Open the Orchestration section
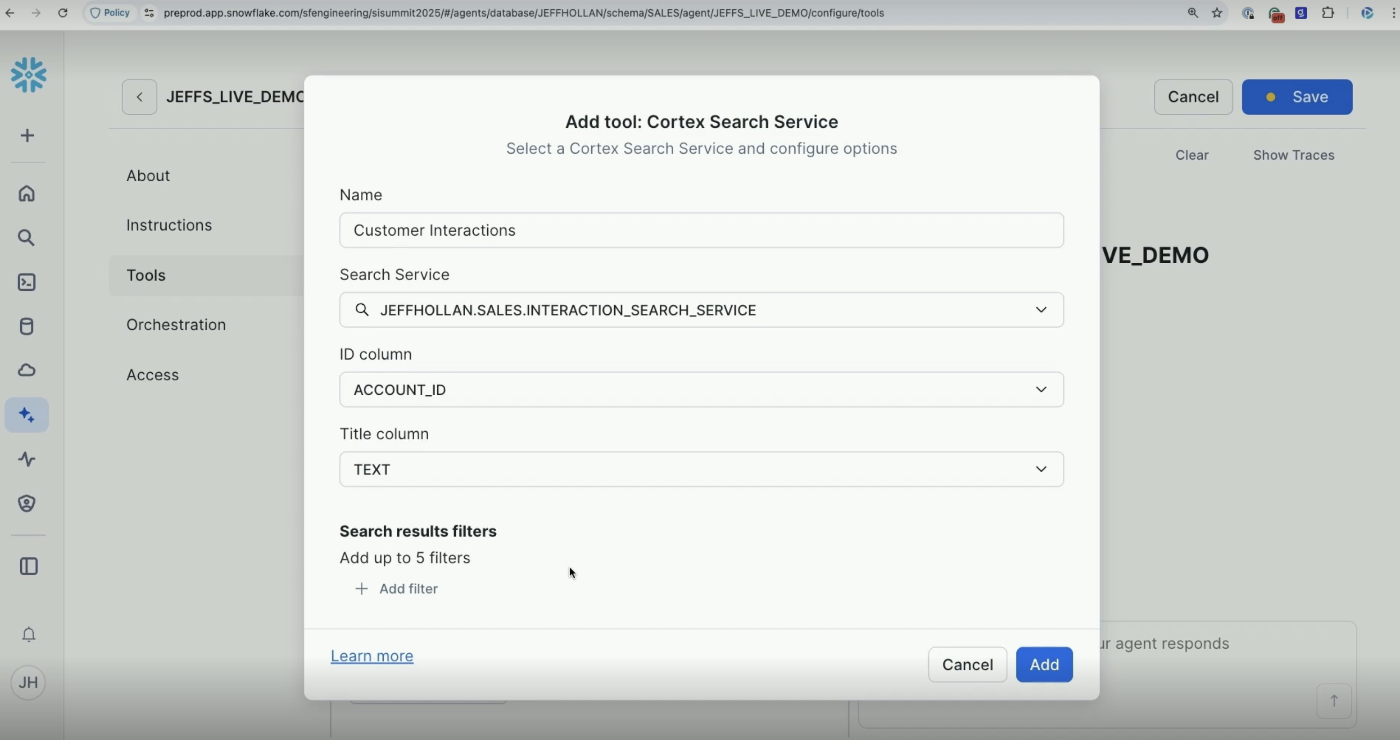1400x740 pixels. coord(176,325)
